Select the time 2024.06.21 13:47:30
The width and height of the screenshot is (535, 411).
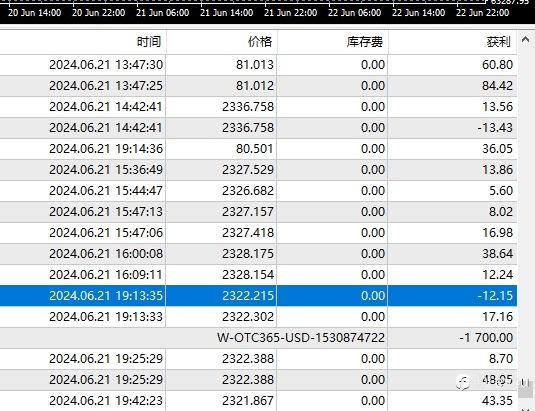tap(106, 64)
